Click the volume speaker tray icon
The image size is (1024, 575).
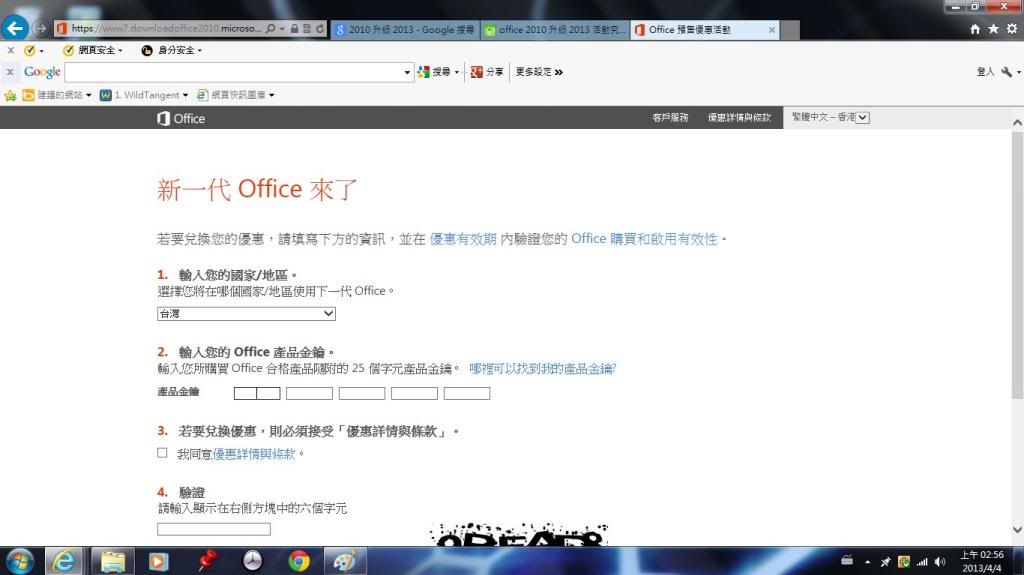[940, 561]
